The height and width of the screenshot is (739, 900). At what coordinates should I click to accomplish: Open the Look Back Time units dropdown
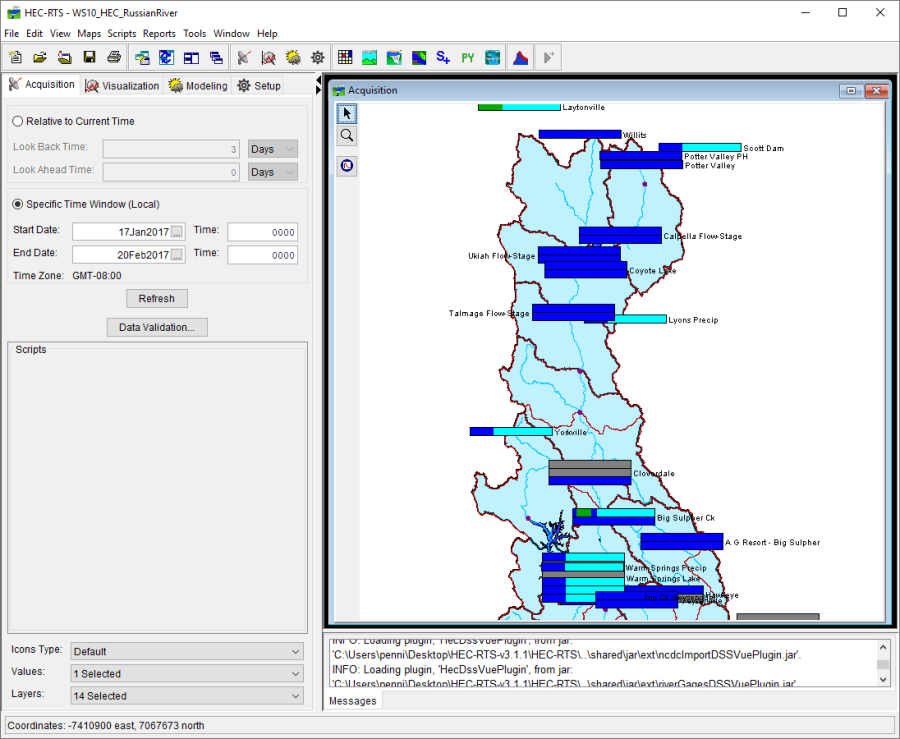coord(273,149)
